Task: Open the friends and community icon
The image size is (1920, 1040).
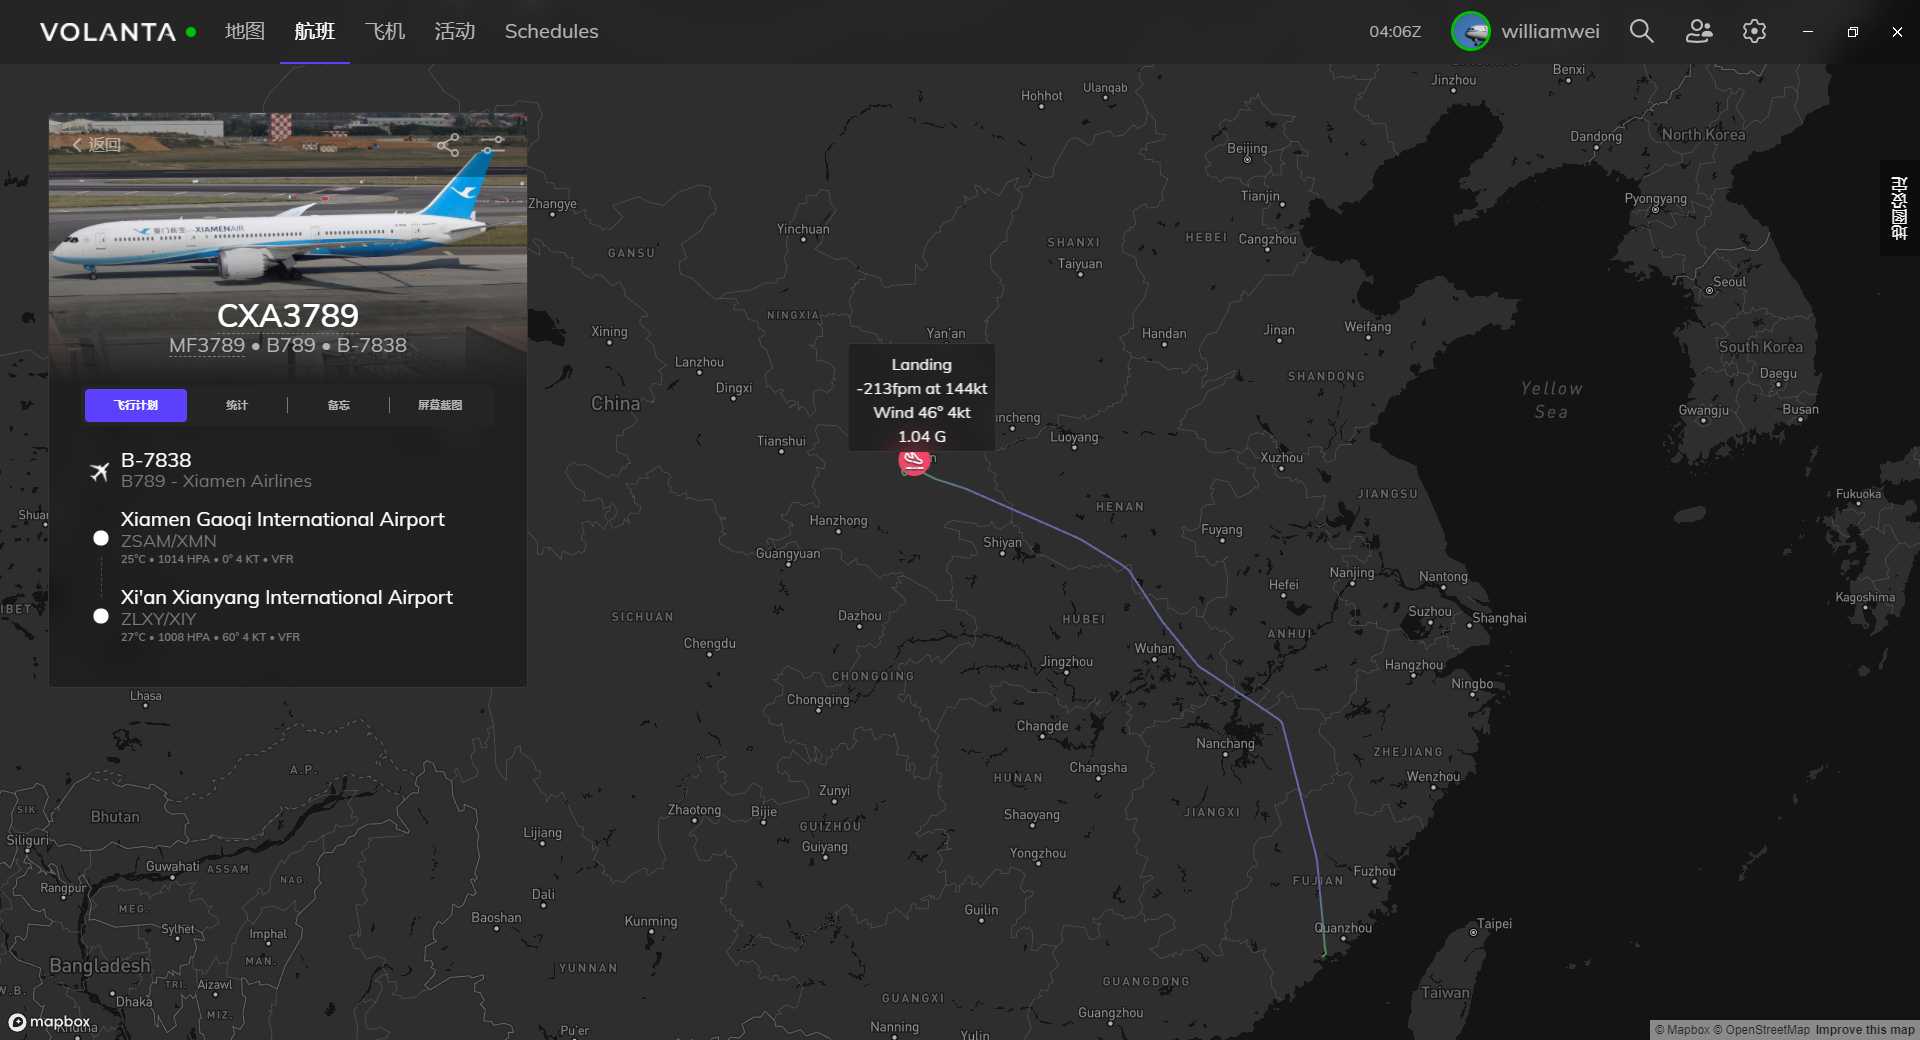Action: coord(1698,31)
